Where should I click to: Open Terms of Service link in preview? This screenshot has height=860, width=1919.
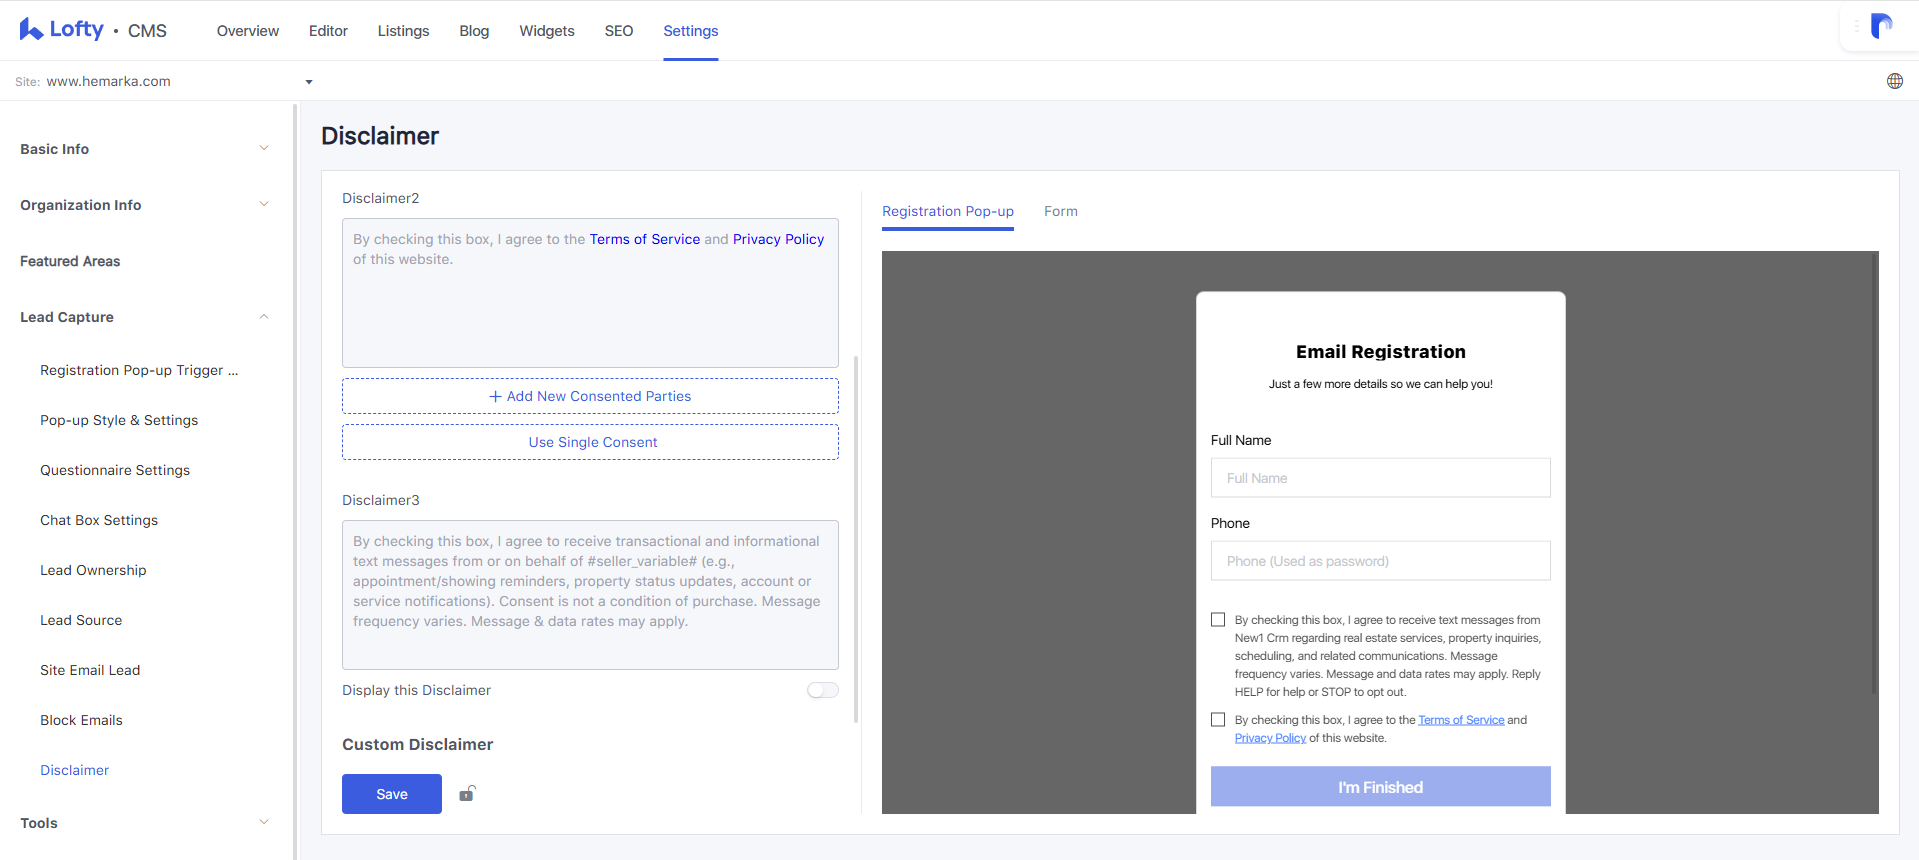[1461, 720]
